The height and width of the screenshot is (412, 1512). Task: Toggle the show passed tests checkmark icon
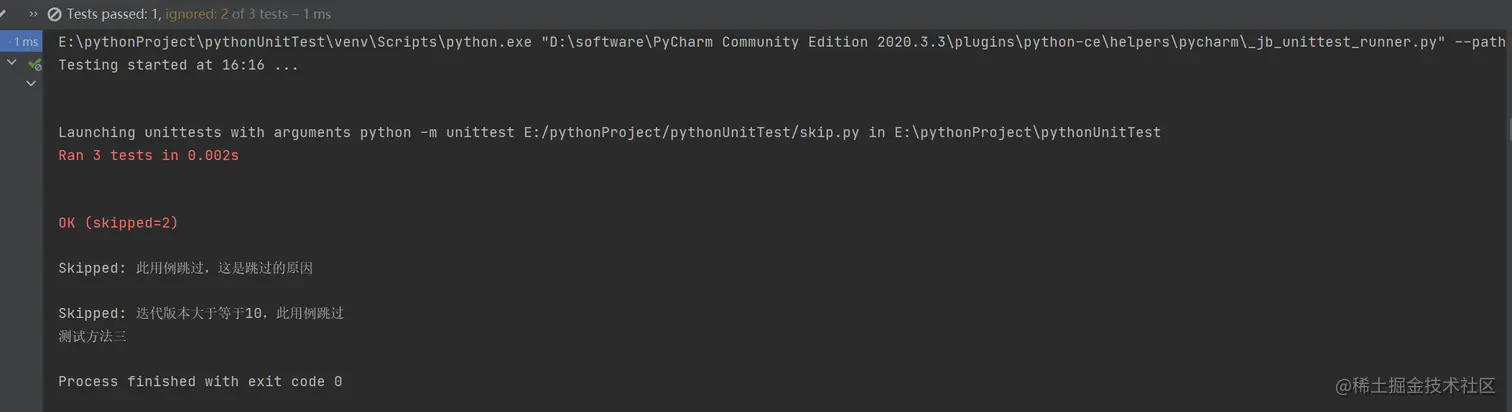click(x=3, y=14)
